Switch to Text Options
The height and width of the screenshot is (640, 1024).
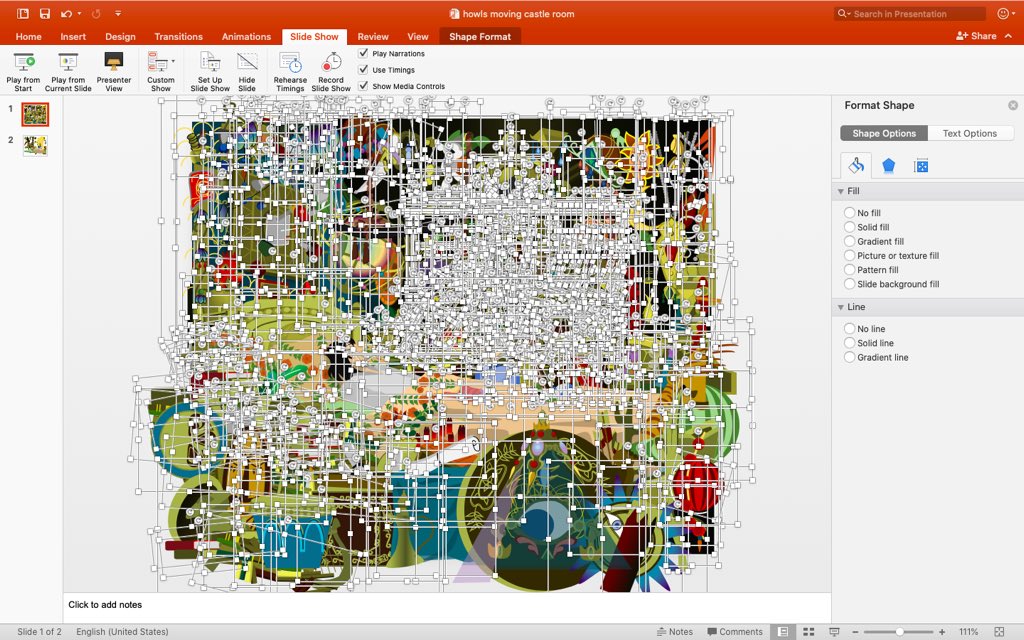tap(970, 133)
